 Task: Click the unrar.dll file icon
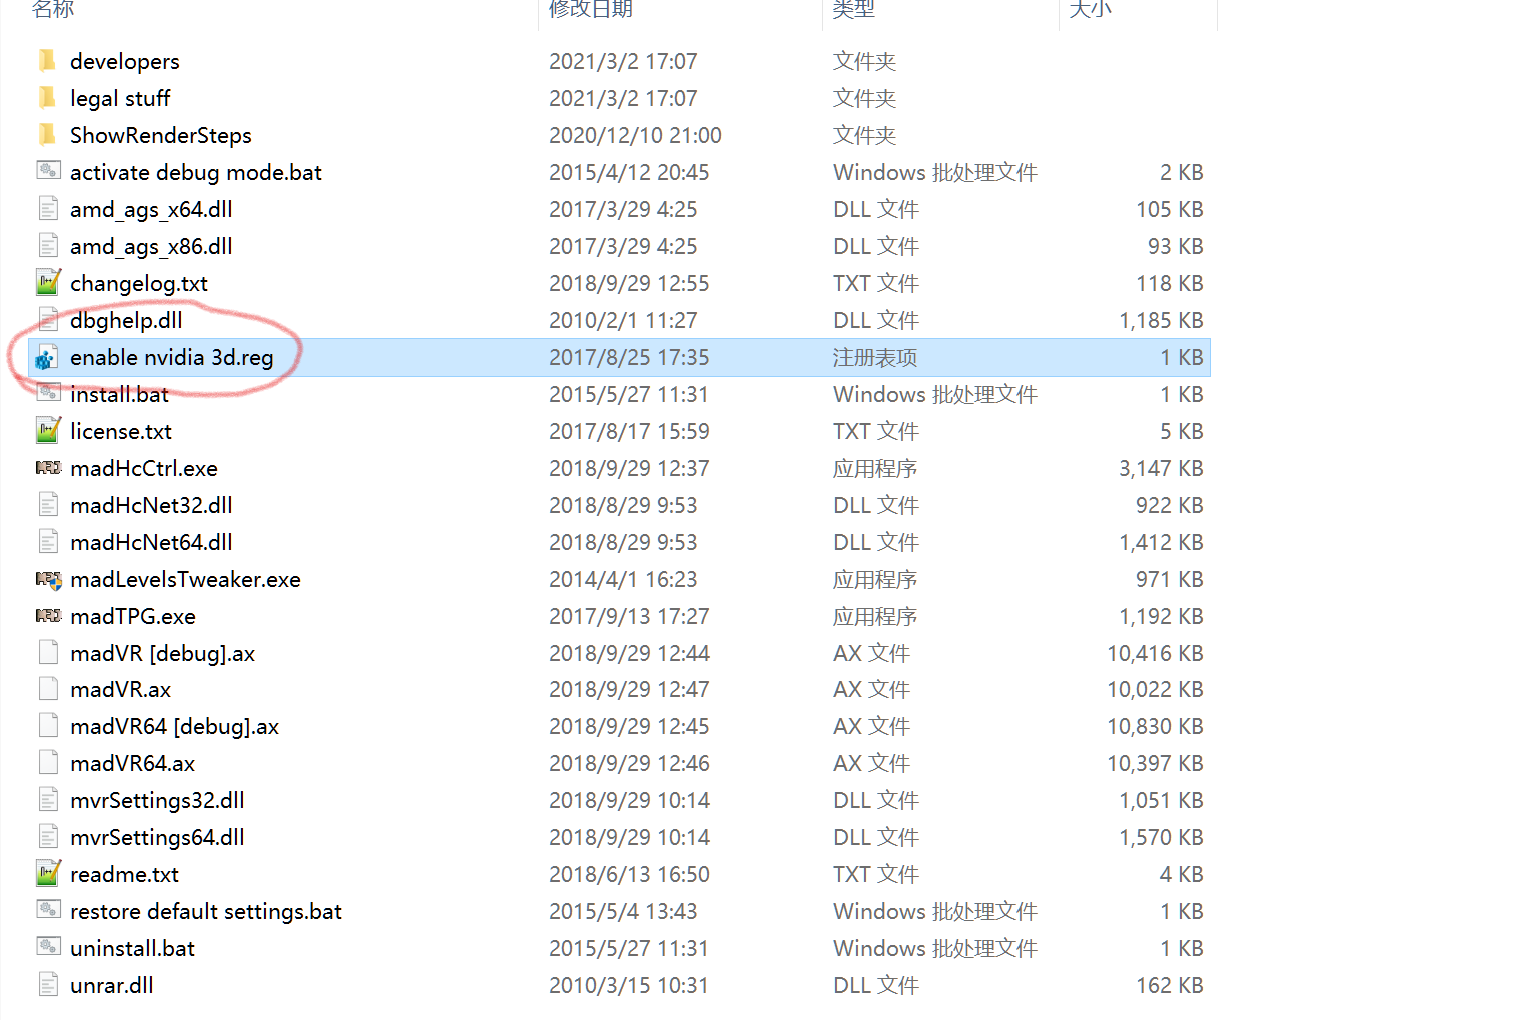pos(48,985)
